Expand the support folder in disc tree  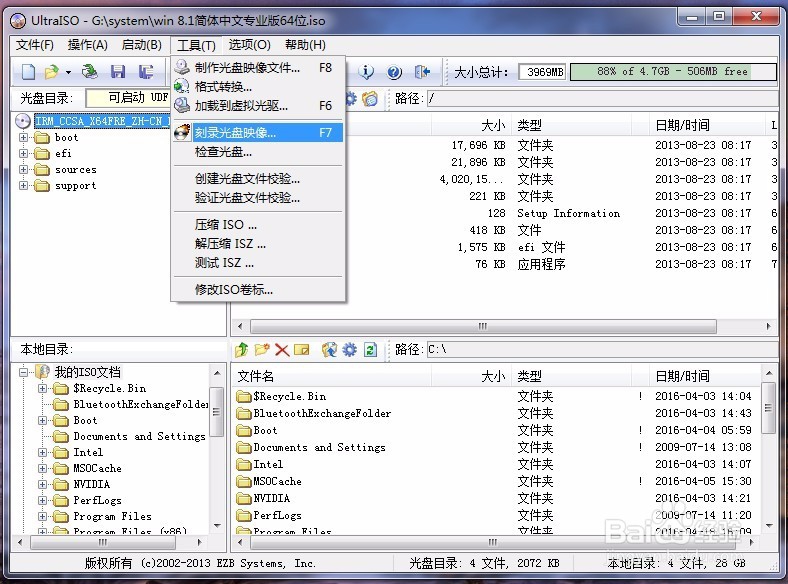coord(24,185)
